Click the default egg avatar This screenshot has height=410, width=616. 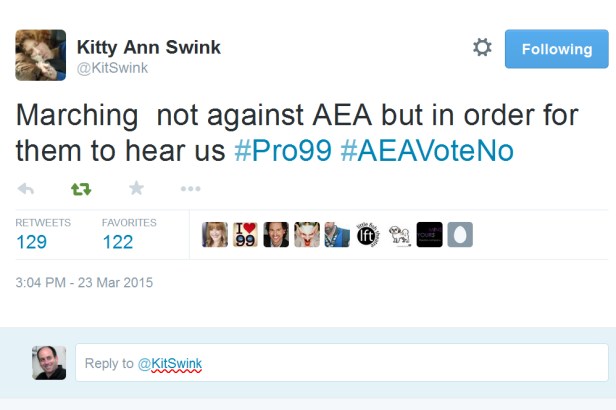[x=459, y=235]
